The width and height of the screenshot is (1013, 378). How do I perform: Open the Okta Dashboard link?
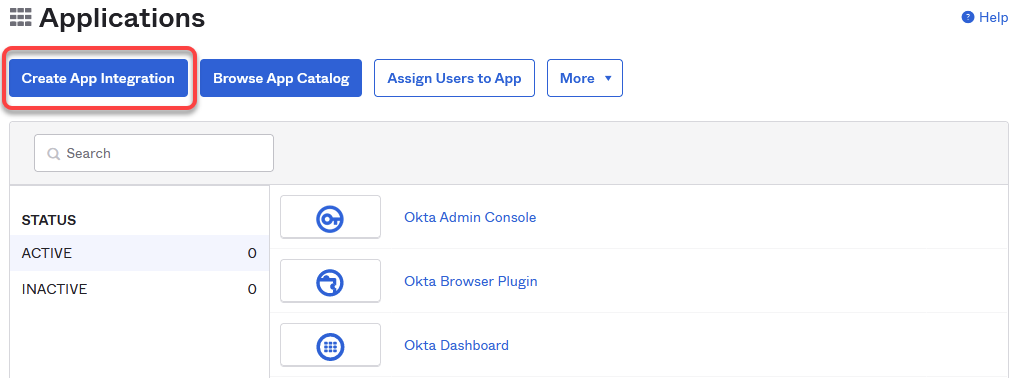click(x=456, y=345)
